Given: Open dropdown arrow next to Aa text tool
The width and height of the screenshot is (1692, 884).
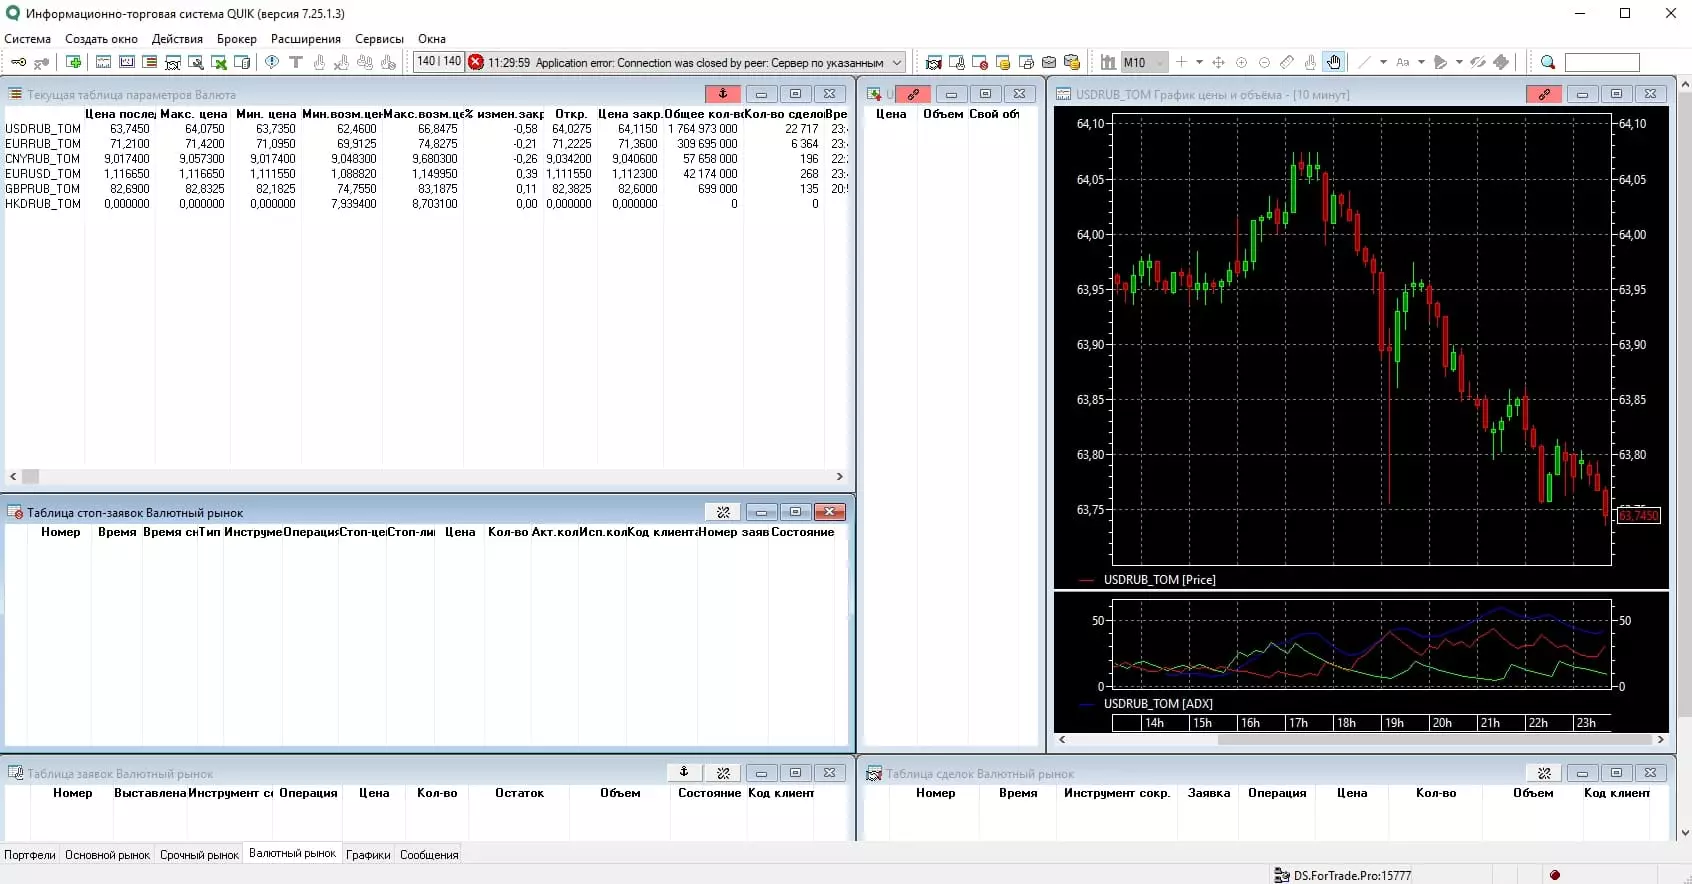Looking at the screenshot, I should 1421,62.
